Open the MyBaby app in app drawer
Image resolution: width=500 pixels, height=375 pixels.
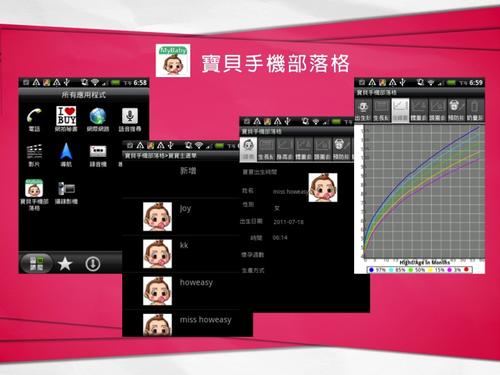pos(34,194)
